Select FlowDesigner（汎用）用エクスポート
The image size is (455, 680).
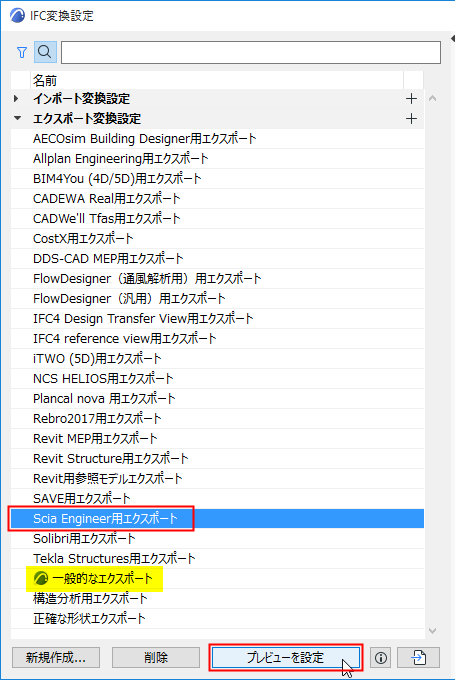click(x=217, y=298)
